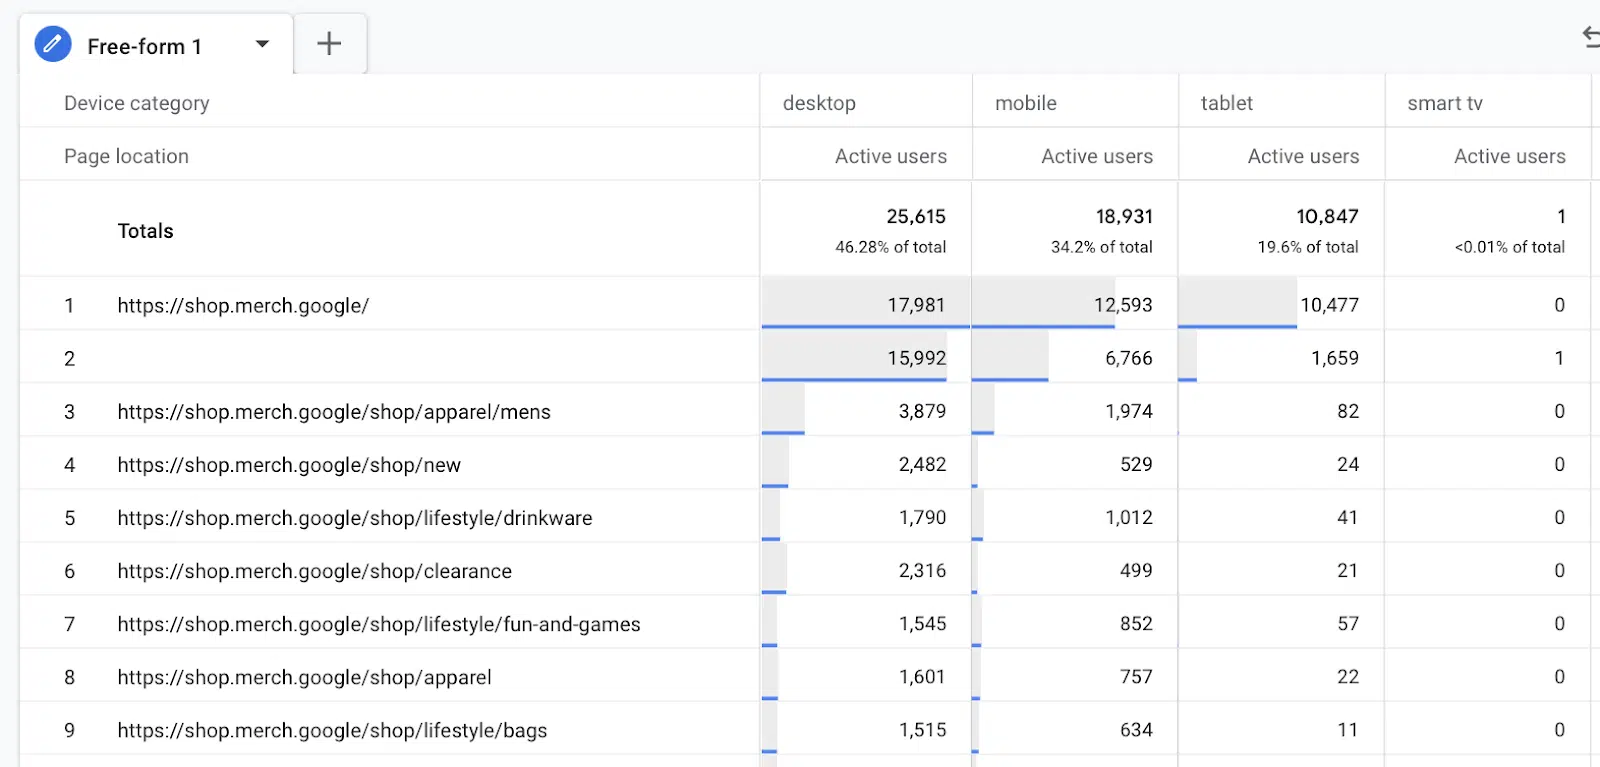The image size is (1600, 767).
Task: Sort by Active users under desktop
Action: tap(891, 156)
